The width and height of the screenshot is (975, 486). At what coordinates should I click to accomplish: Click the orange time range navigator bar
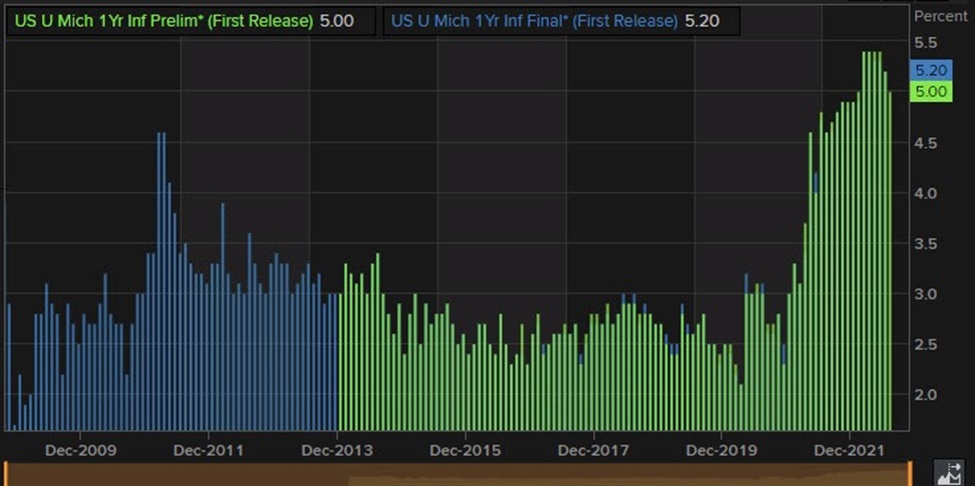(457, 474)
